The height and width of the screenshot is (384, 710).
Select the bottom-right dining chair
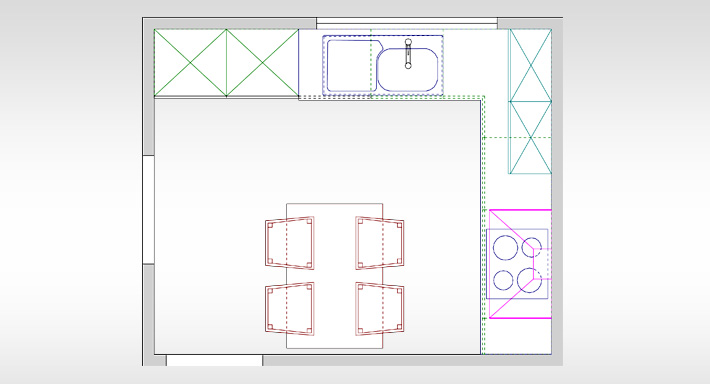tap(379, 309)
